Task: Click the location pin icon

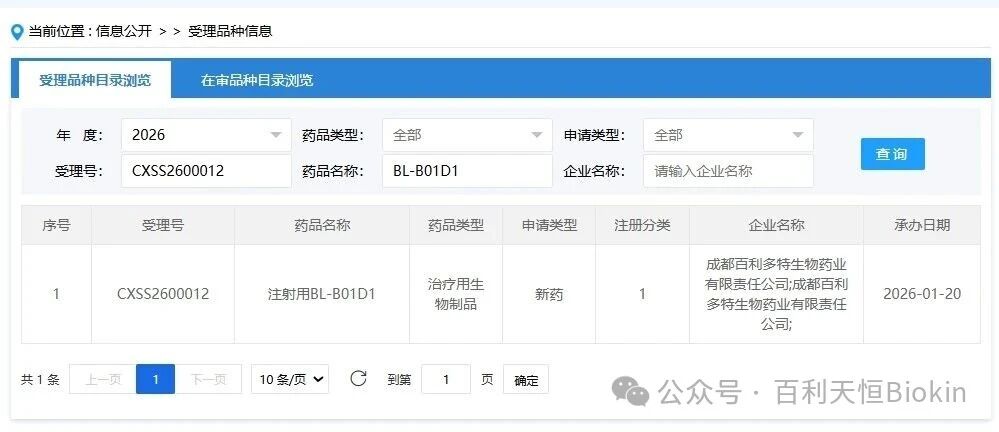Action: tap(16, 32)
